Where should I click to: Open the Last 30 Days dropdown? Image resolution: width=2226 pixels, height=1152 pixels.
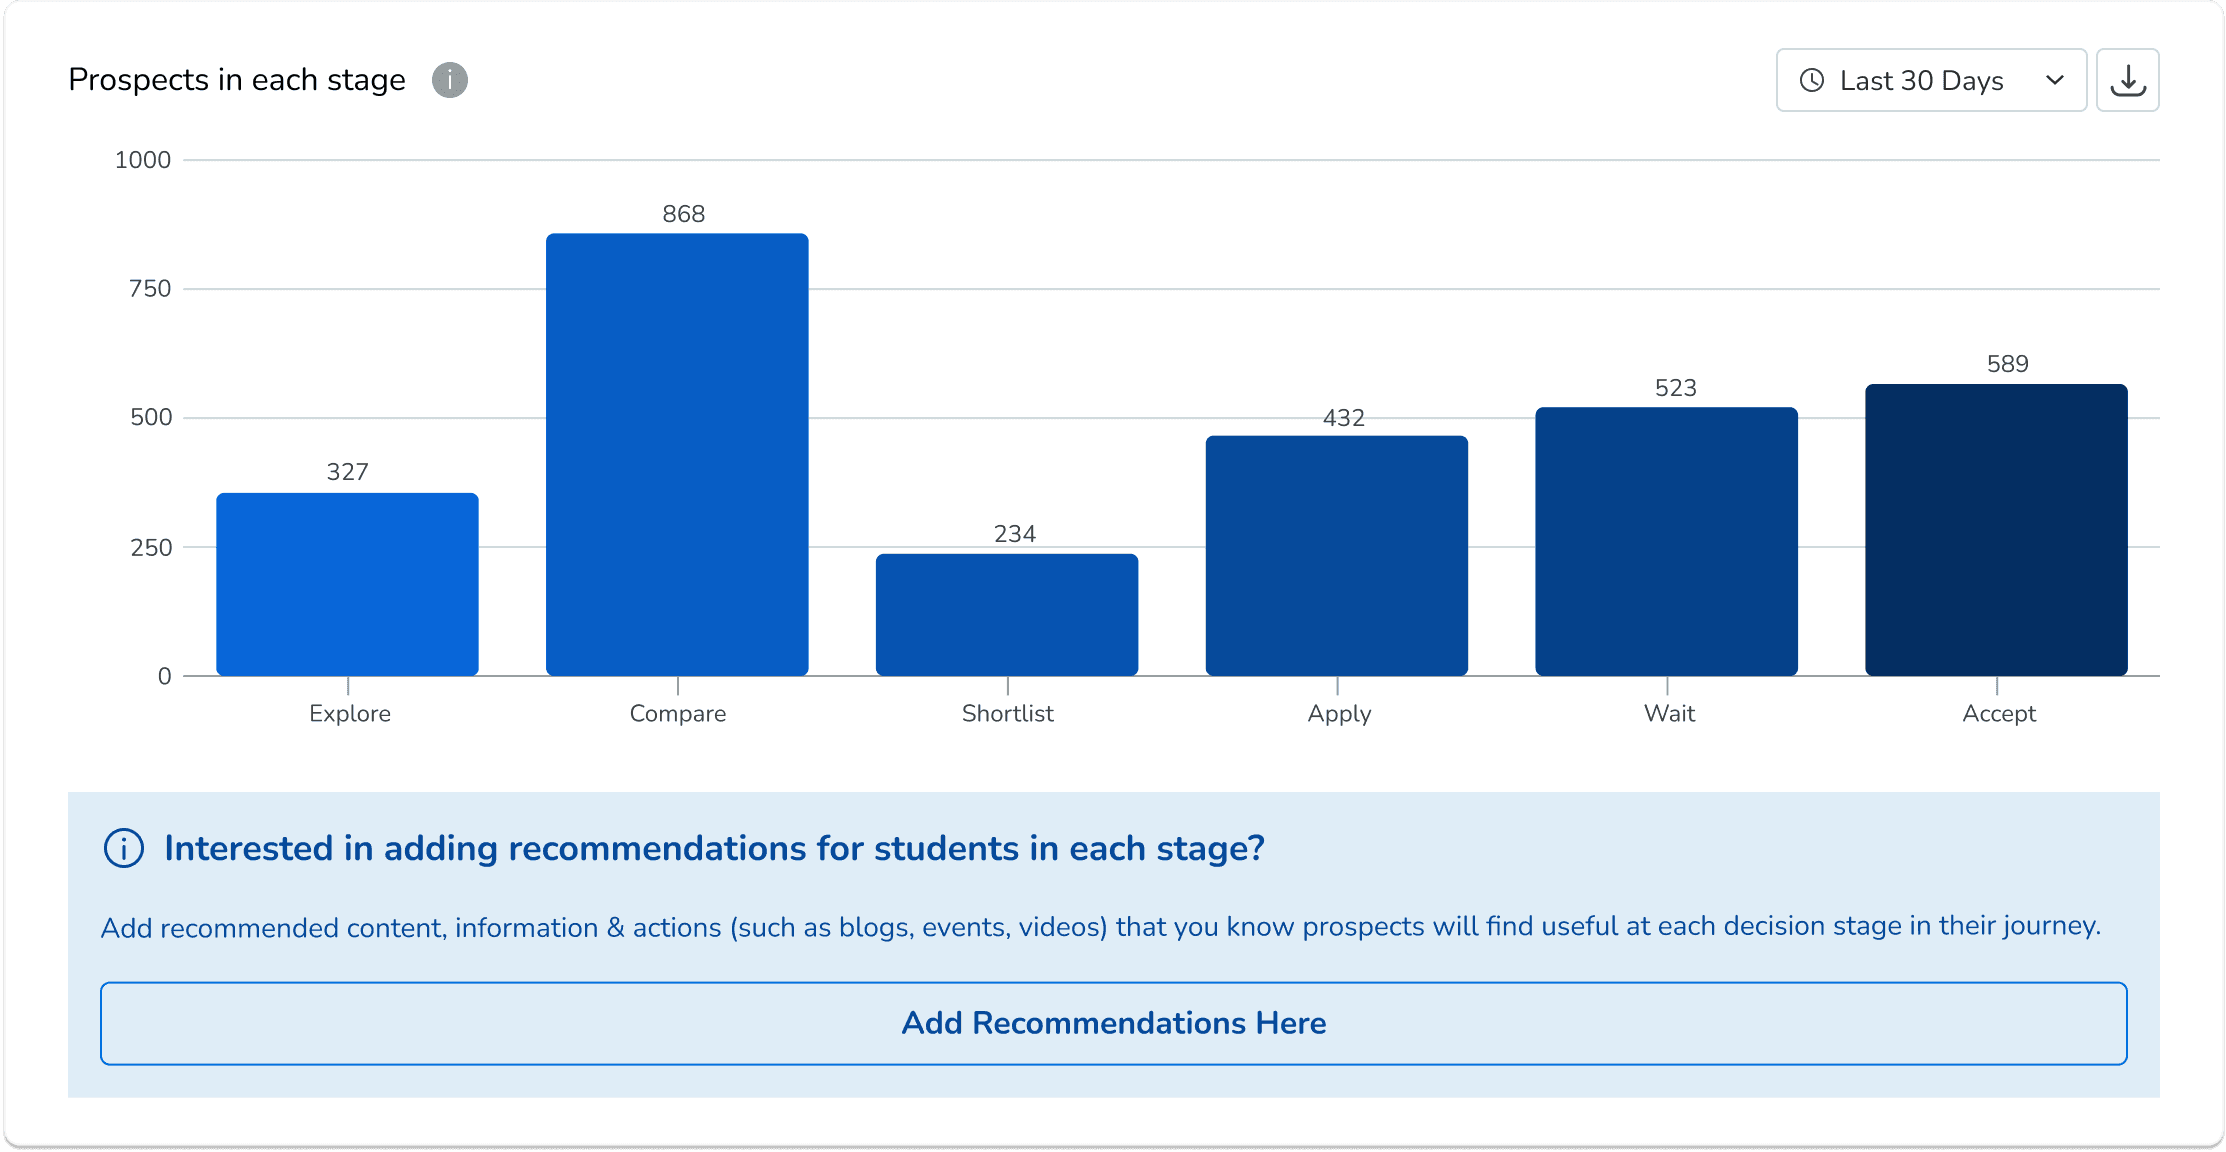pyautogui.click(x=1931, y=80)
